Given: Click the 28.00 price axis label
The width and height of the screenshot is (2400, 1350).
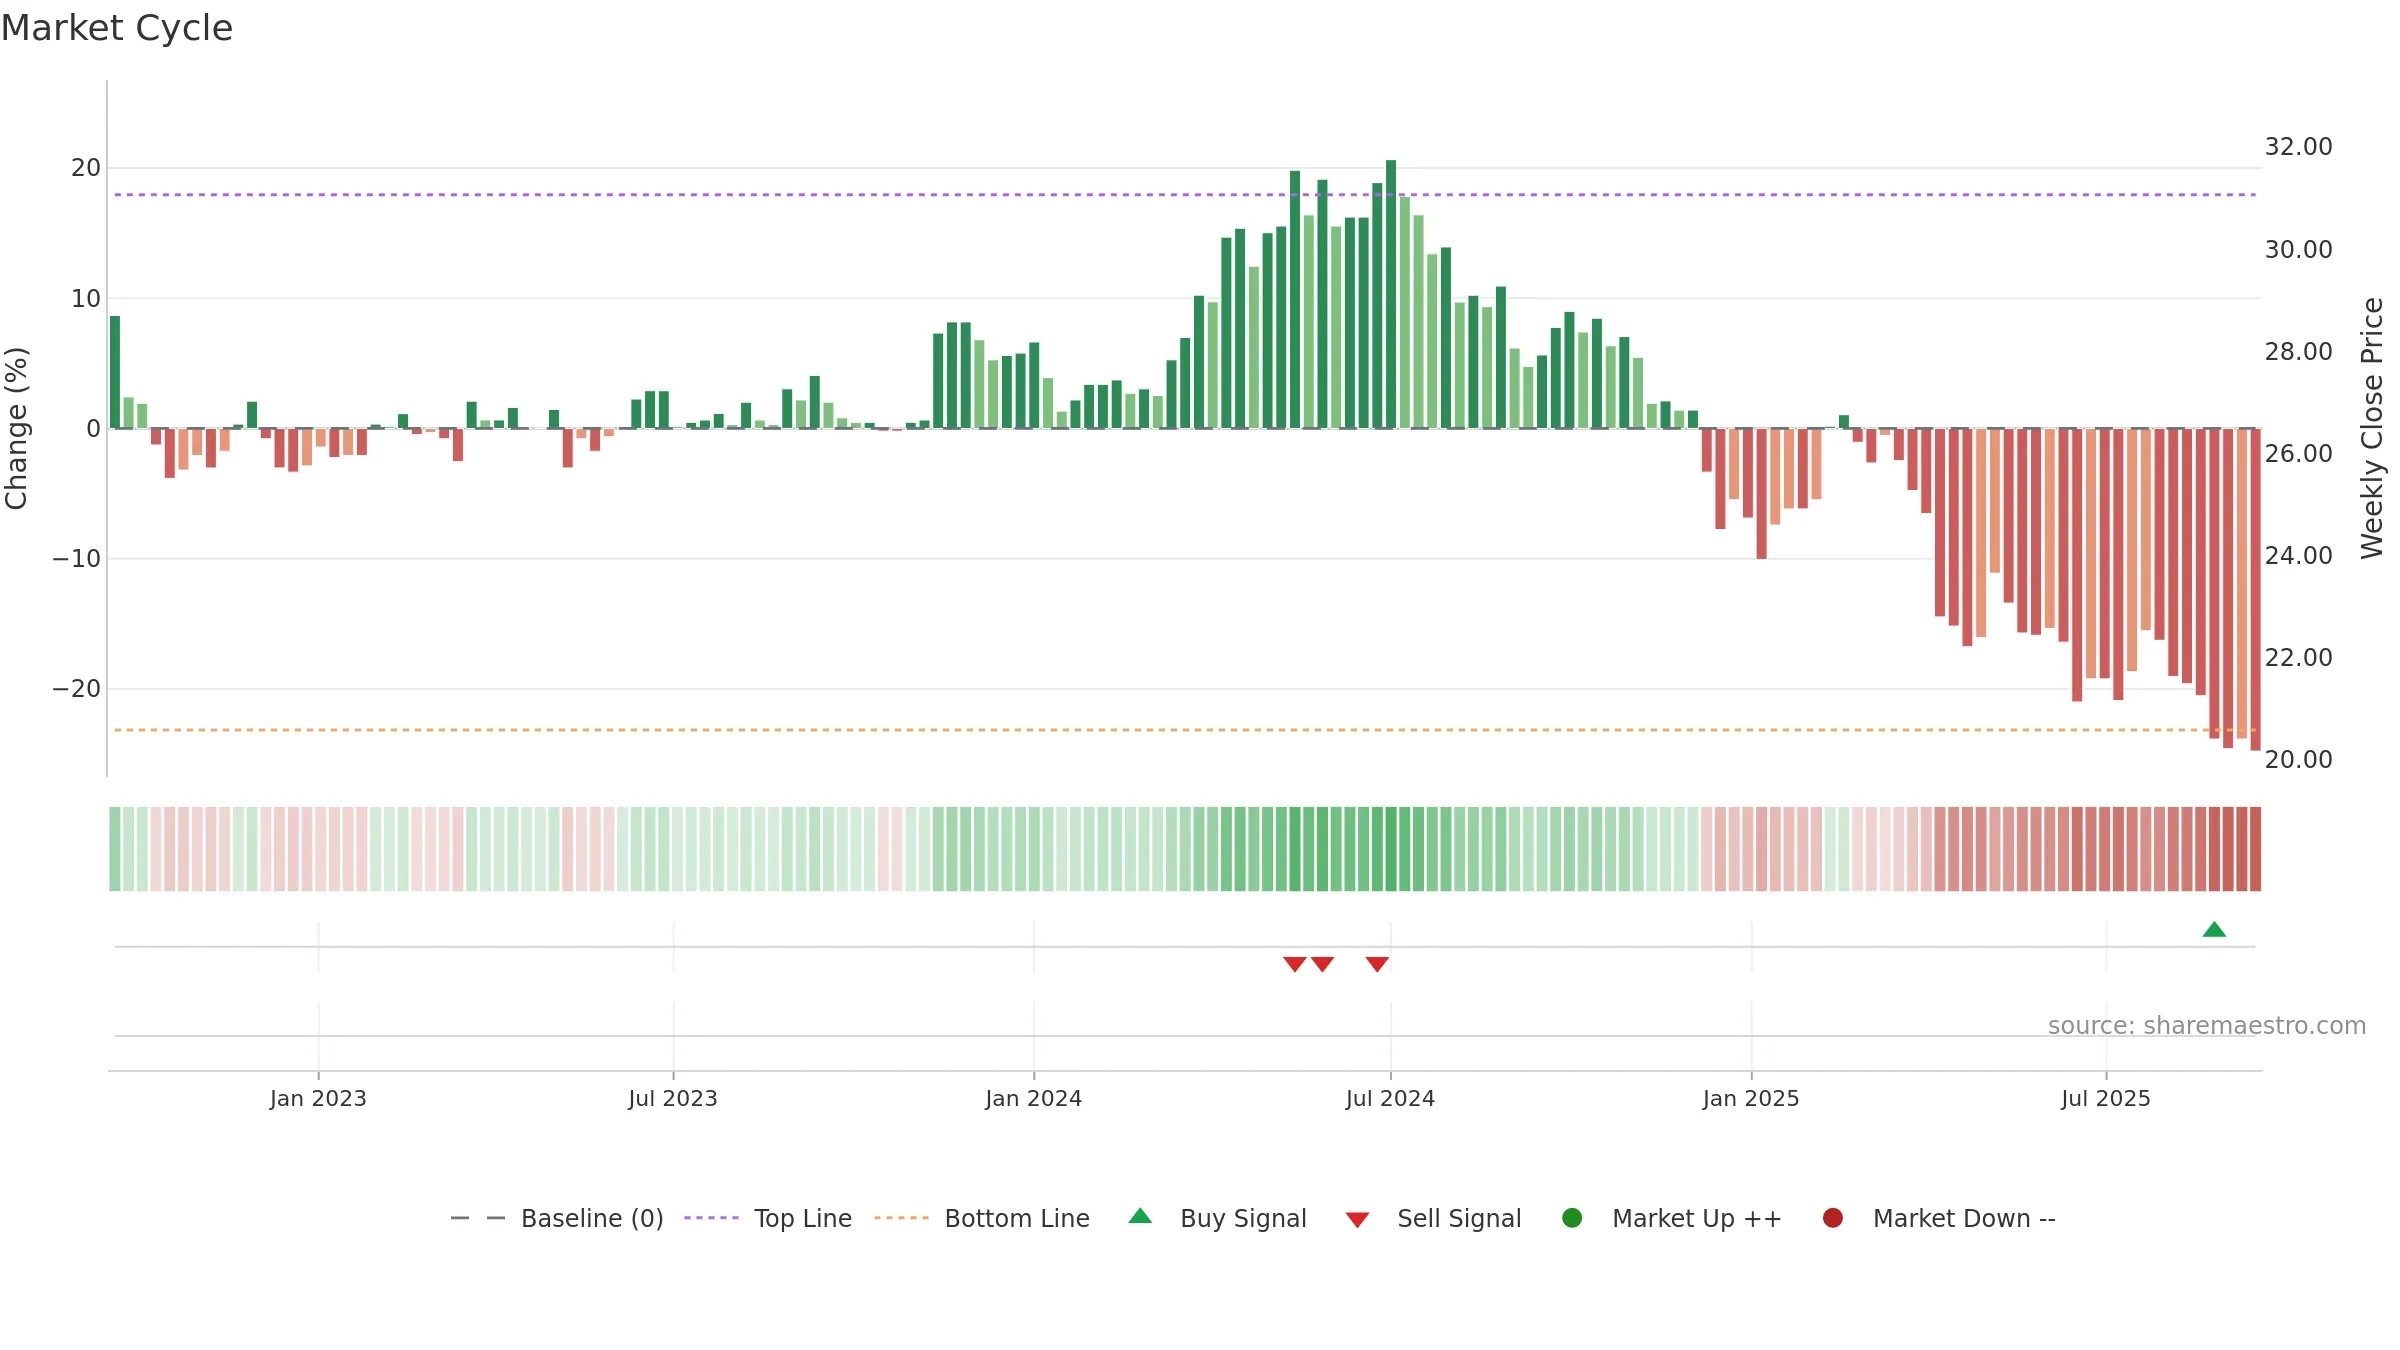Looking at the screenshot, I should pyautogui.click(x=2298, y=352).
